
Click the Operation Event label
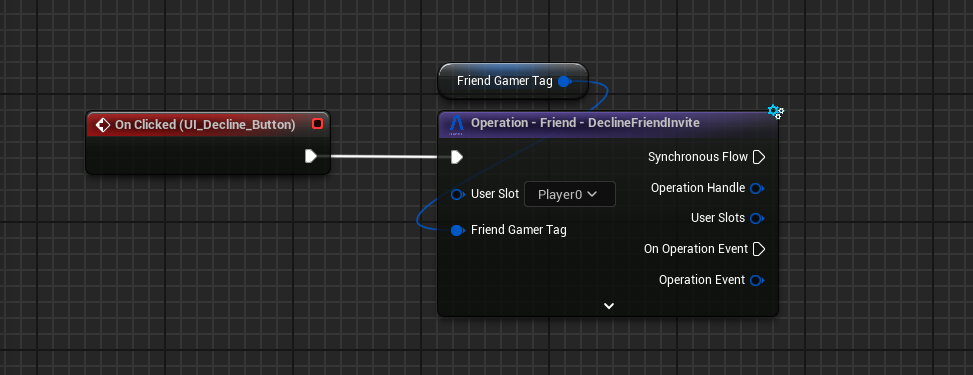coord(702,280)
